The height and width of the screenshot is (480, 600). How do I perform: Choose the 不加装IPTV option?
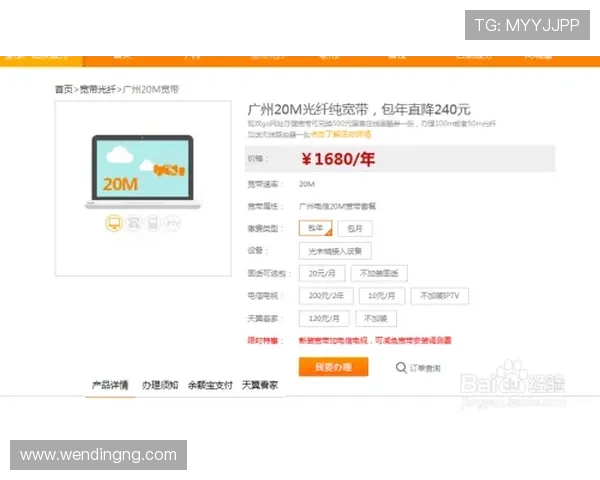coord(440,296)
